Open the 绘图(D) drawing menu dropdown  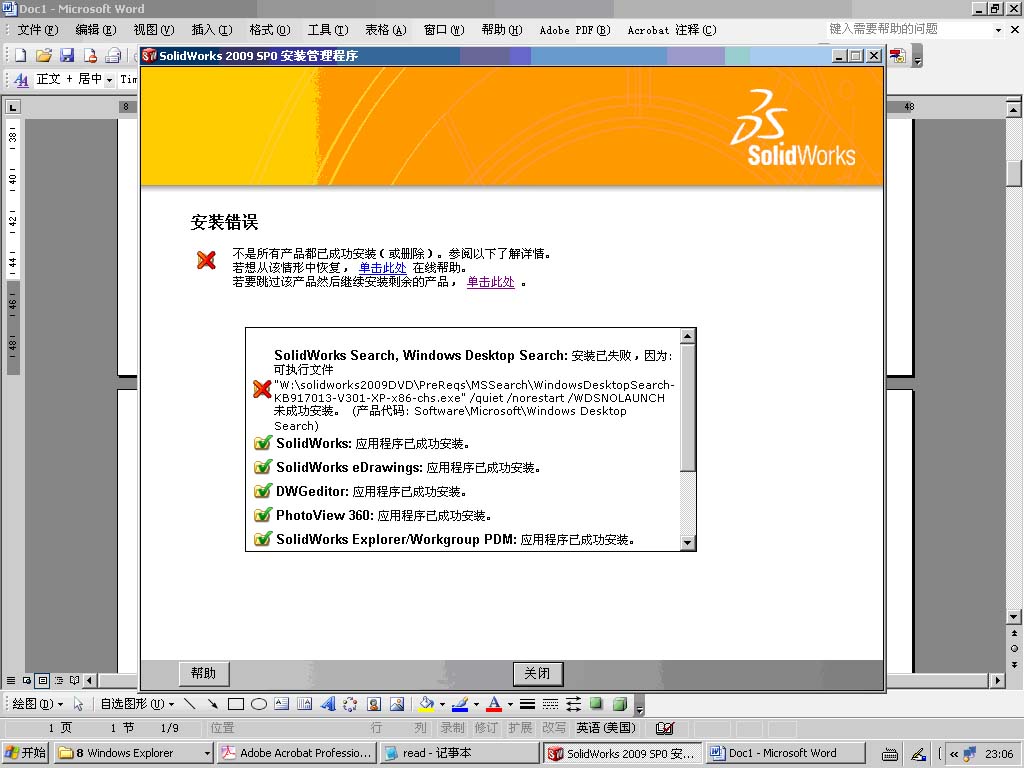coord(38,704)
